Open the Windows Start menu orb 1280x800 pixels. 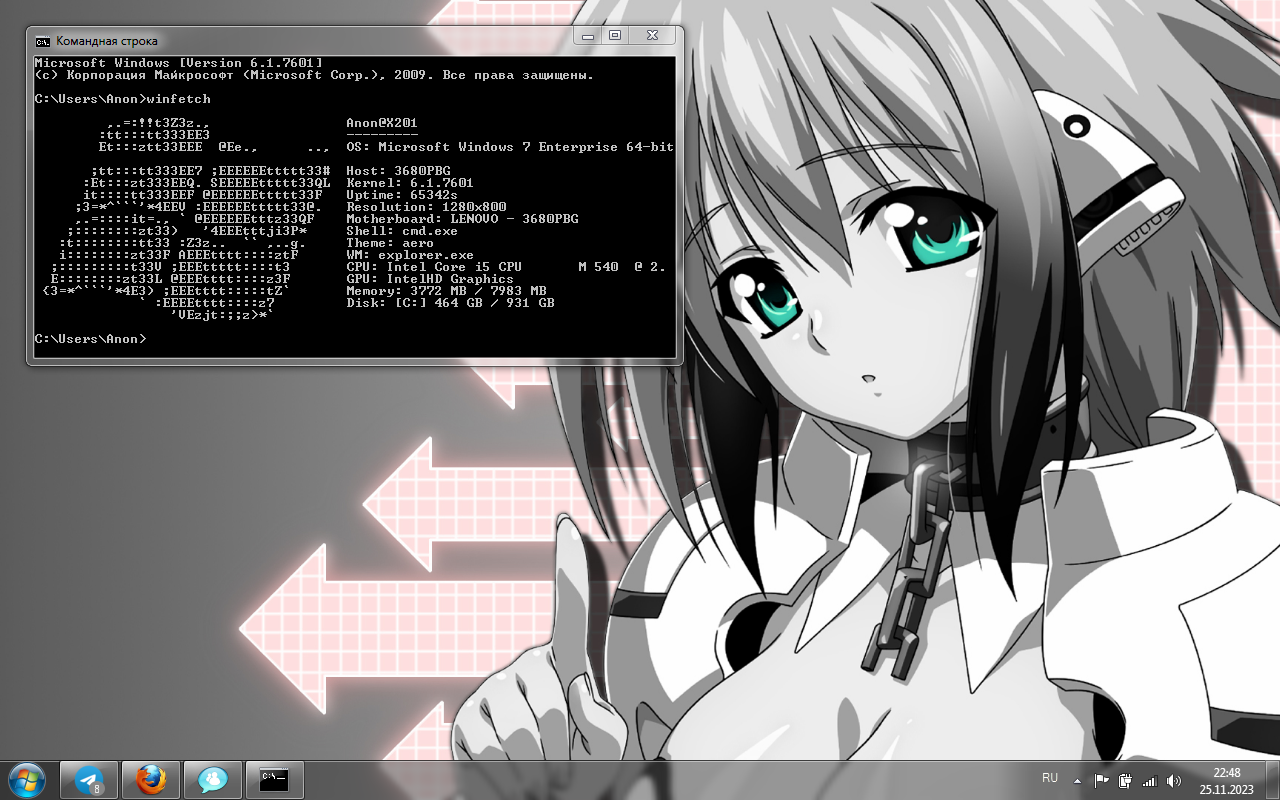click(26, 779)
